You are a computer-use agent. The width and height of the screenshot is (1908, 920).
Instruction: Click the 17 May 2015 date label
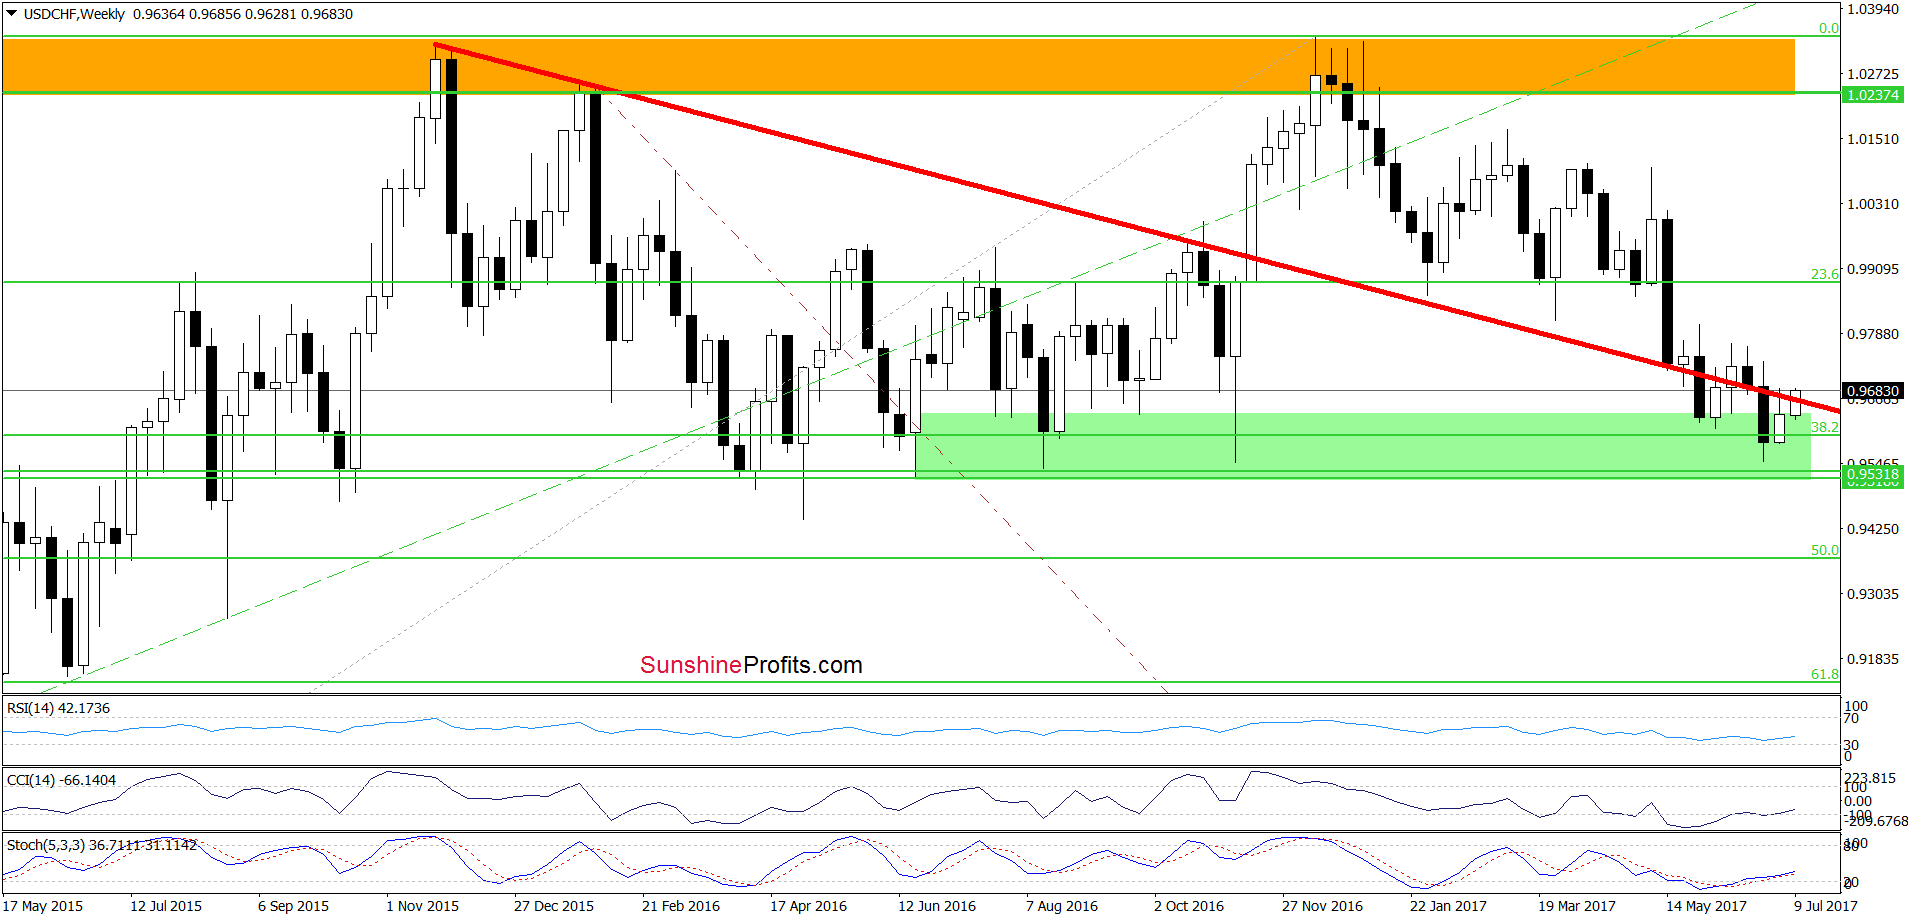click(x=43, y=906)
